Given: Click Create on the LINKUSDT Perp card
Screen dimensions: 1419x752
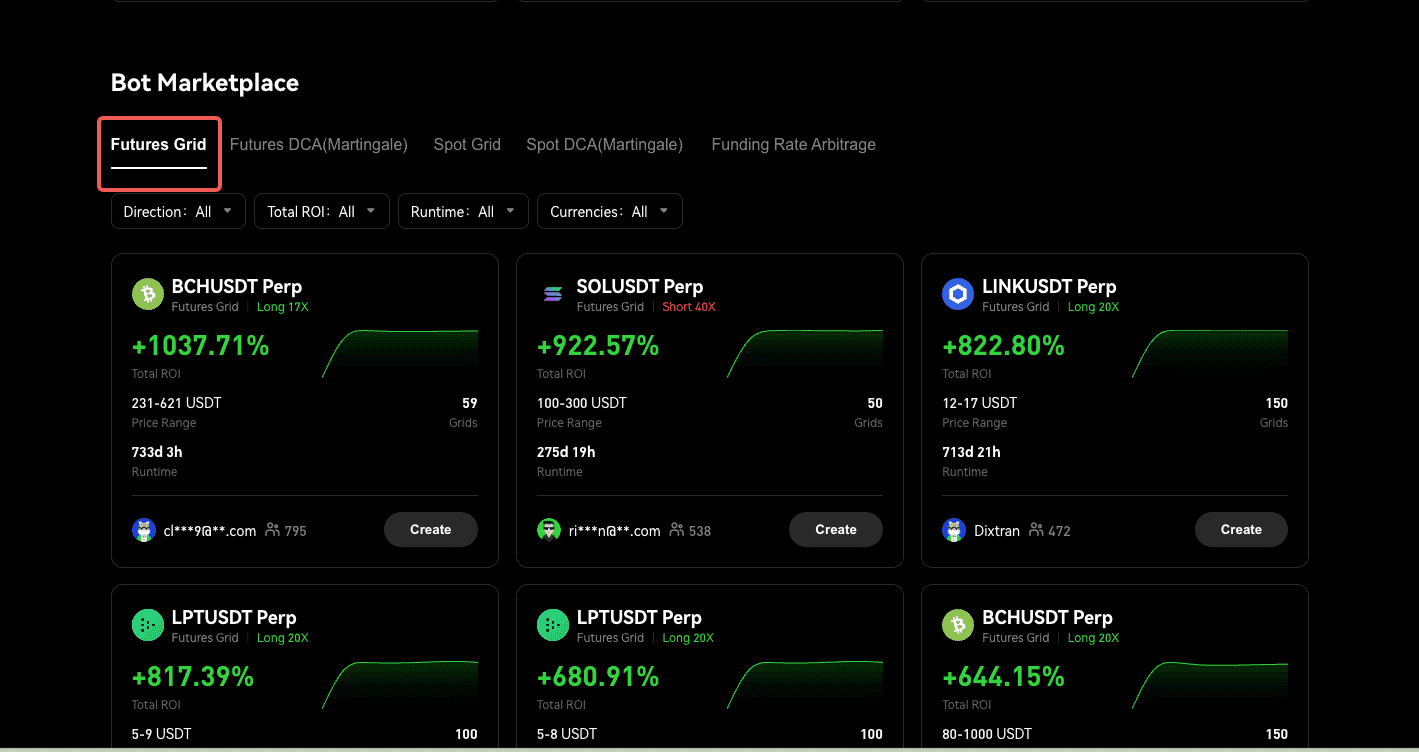Looking at the screenshot, I should (1240, 530).
